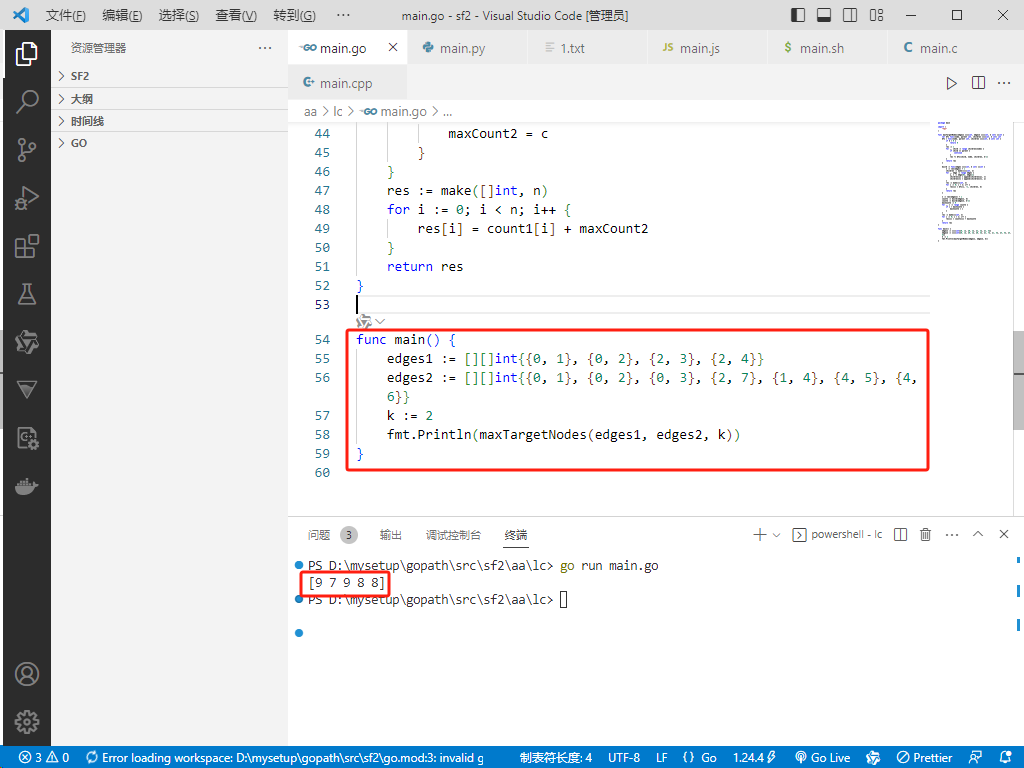The image size is (1024, 768).
Task: Open the Extensions view icon
Action: [27, 246]
